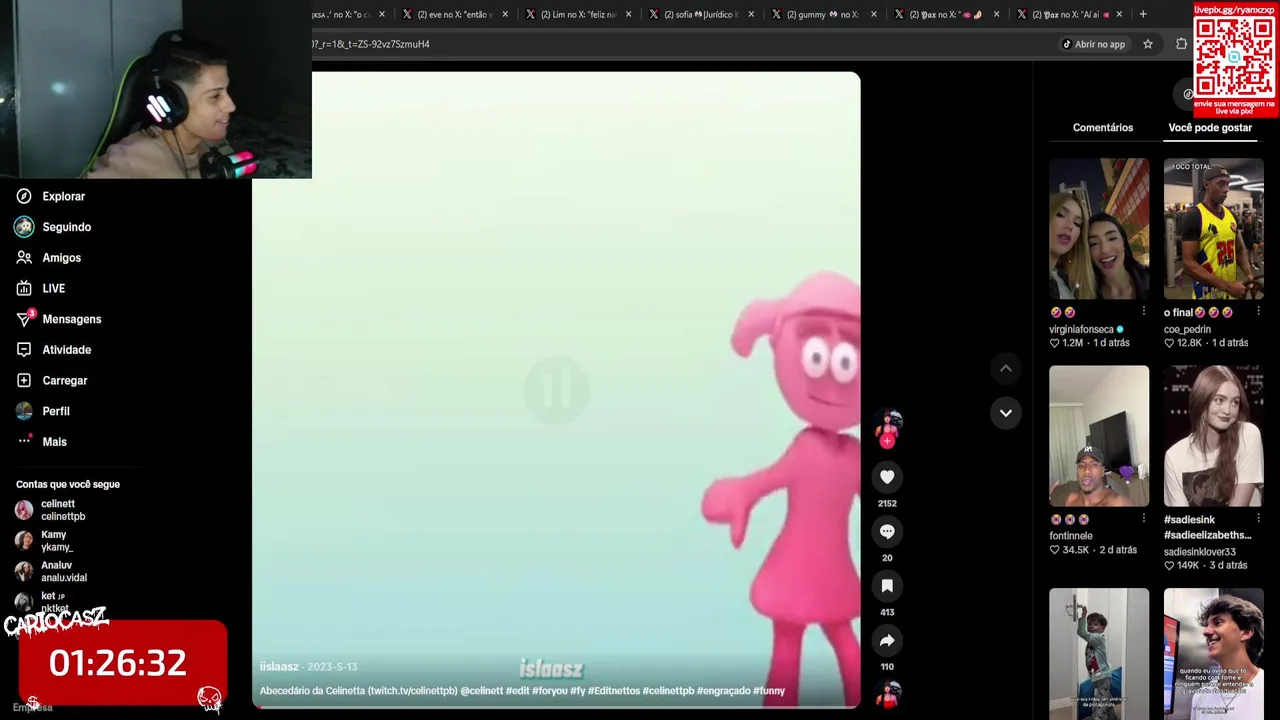The height and width of the screenshot is (720, 1280).
Task: Select 'ykamy_' username text
Action: pos(57,547)
